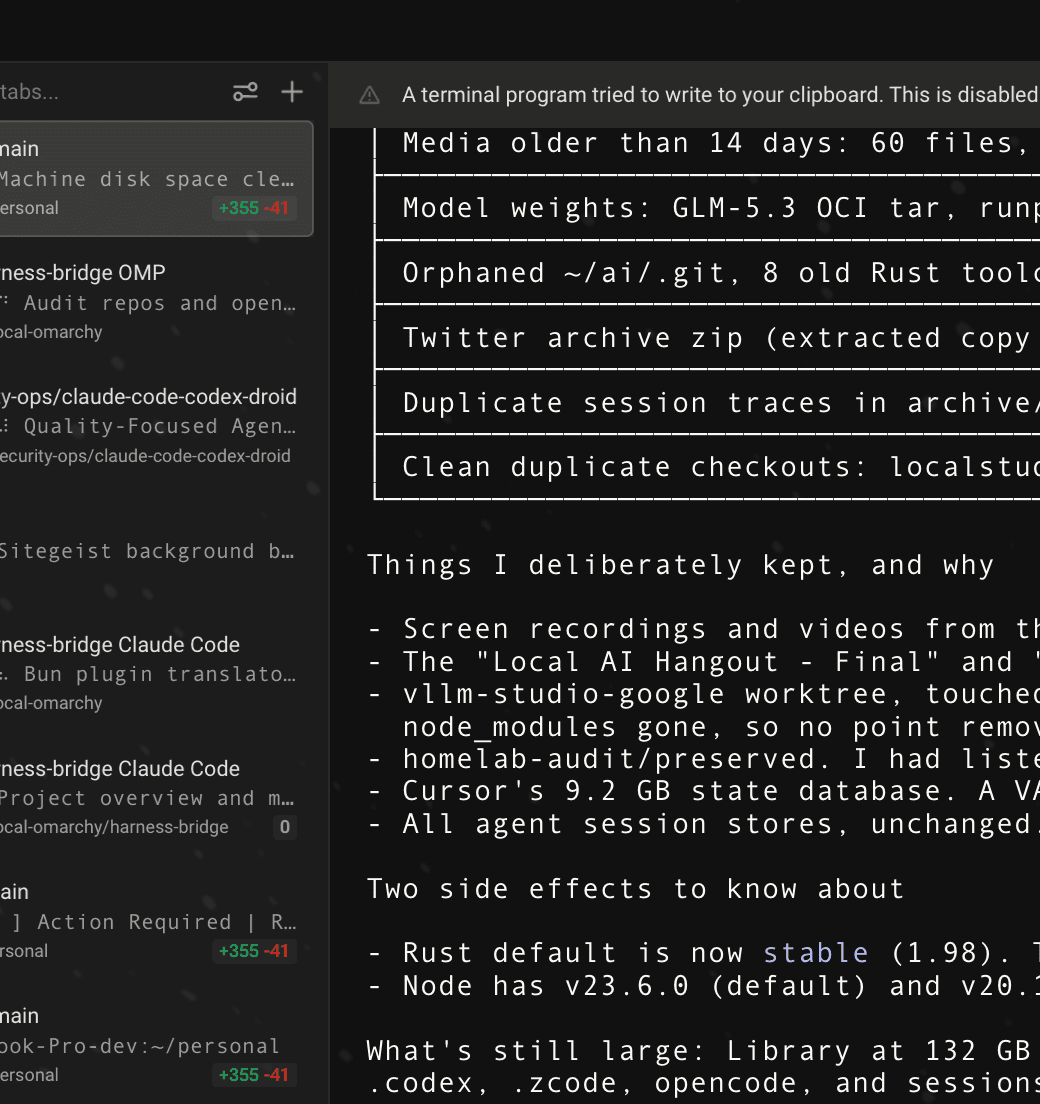The height and width of the screenshot is (1104, 1040).
Task: Click the "All agent session stores" line
Action: (x=703, y=824)
